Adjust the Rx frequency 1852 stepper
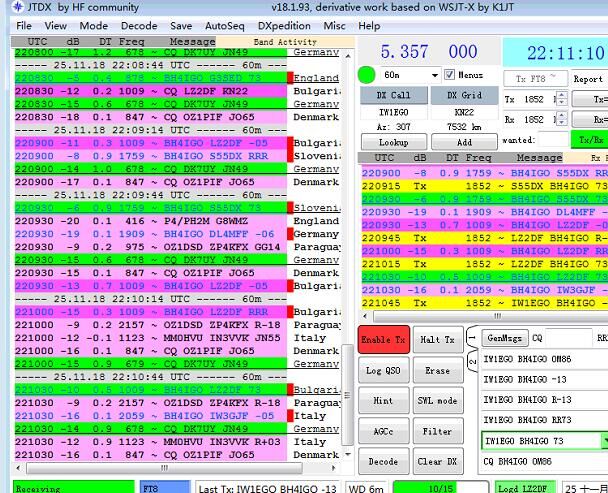 [561, 119]
